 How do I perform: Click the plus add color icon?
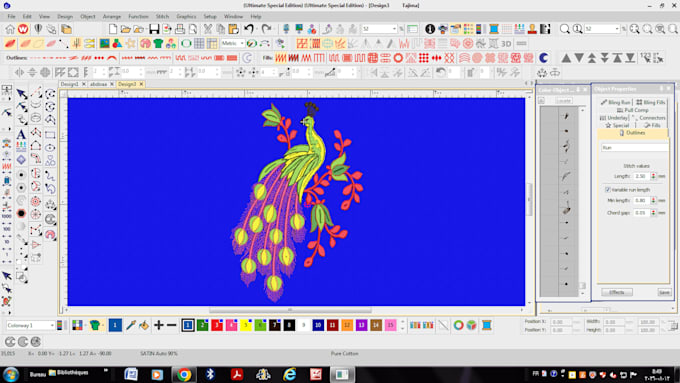tap(159, 325)
